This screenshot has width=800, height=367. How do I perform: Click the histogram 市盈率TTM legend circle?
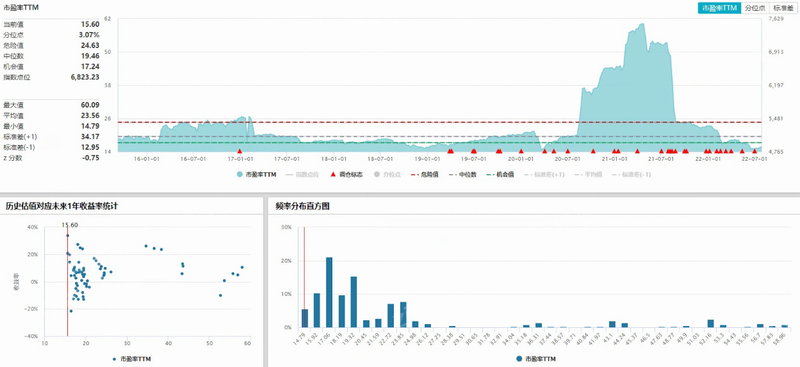pos(519,359)
